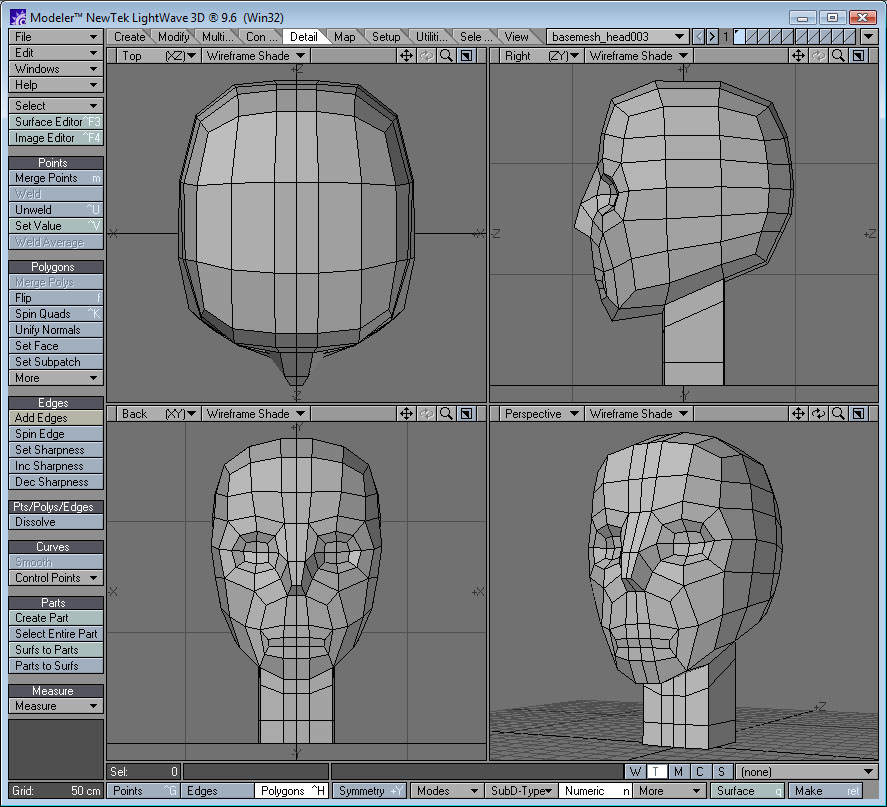Switch to the Create tab

coord(130,37)
